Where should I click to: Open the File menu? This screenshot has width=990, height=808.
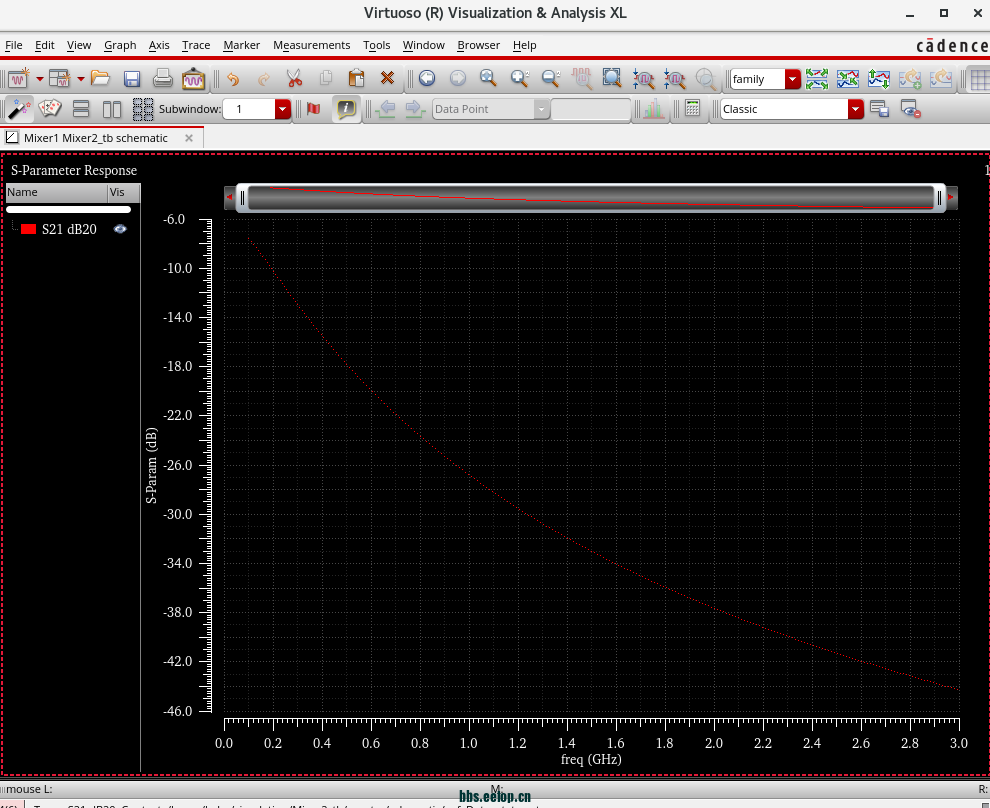[x=13, y=45]
